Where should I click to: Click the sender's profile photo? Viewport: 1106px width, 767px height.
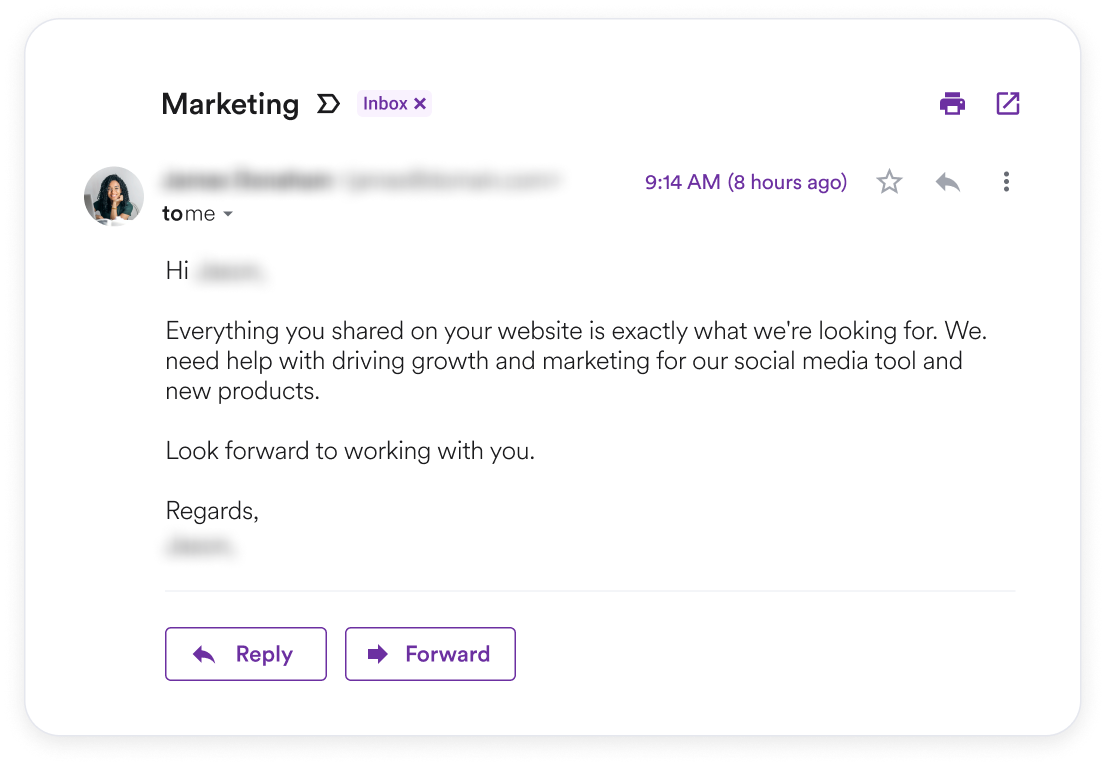[x=114, y=196]
